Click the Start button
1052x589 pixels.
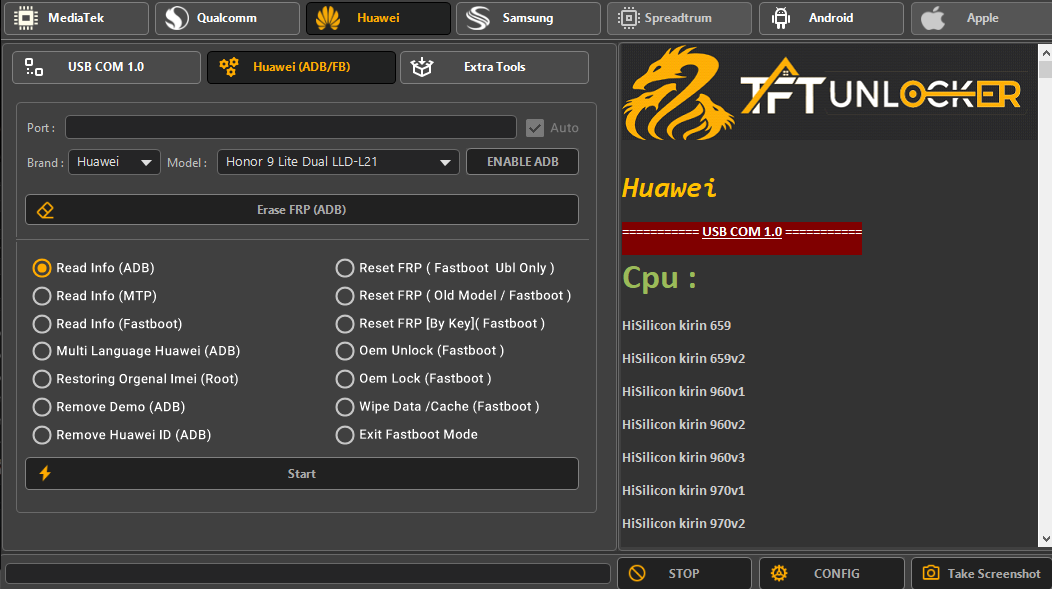[302, 474]
